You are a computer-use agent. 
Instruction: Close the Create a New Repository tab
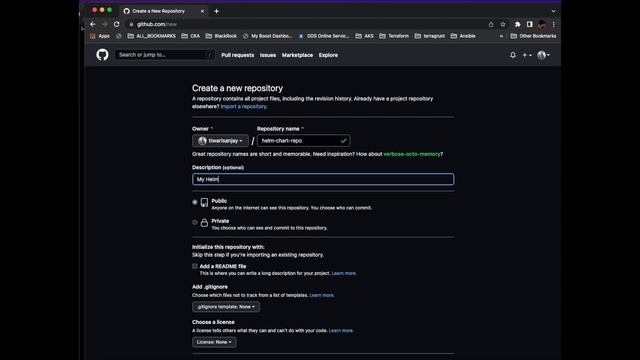[202, 11]
